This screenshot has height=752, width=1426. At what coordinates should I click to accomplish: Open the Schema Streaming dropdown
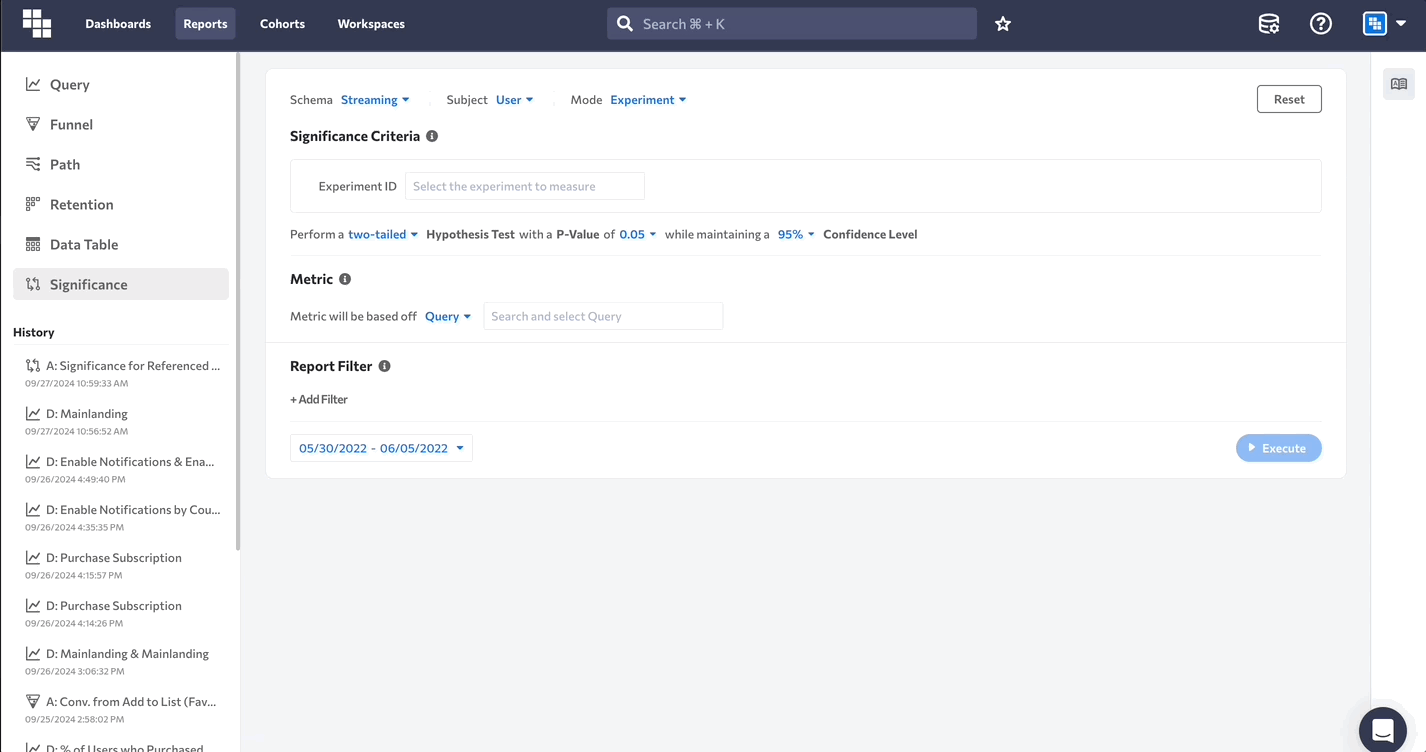point(375,100)
